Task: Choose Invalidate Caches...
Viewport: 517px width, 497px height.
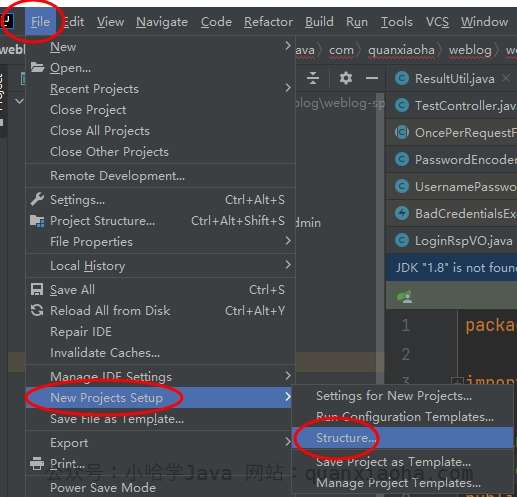Action: (x=160, y=353)
